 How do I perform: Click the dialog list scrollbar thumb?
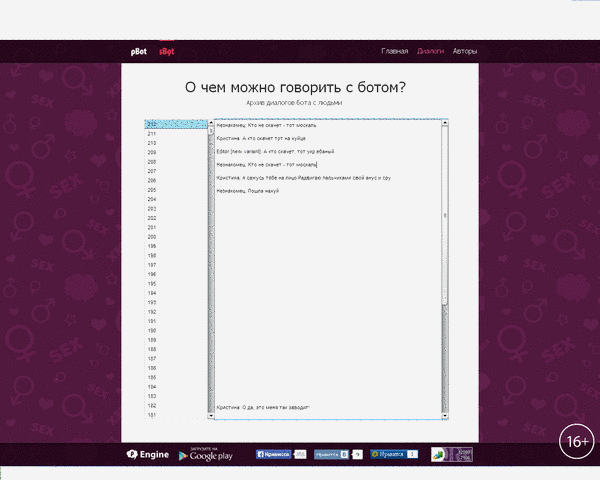click(x=211, y=131)
